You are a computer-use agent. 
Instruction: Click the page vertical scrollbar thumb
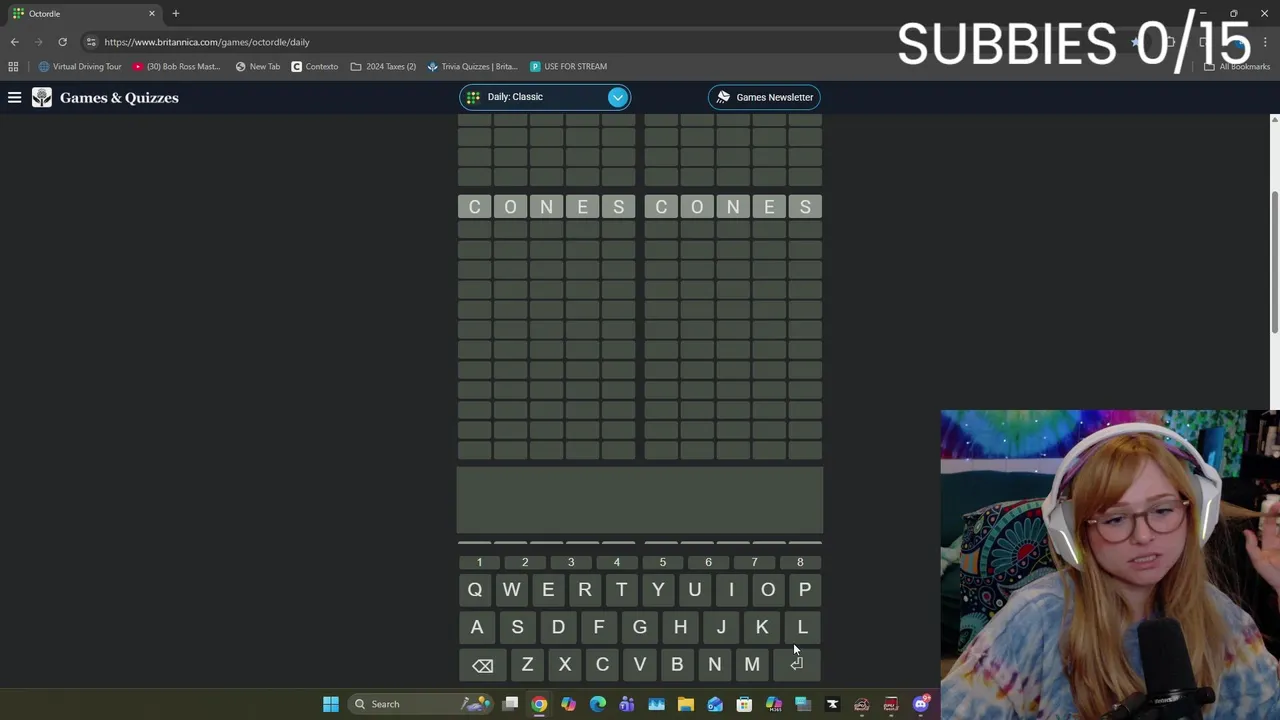(1274, 260)
